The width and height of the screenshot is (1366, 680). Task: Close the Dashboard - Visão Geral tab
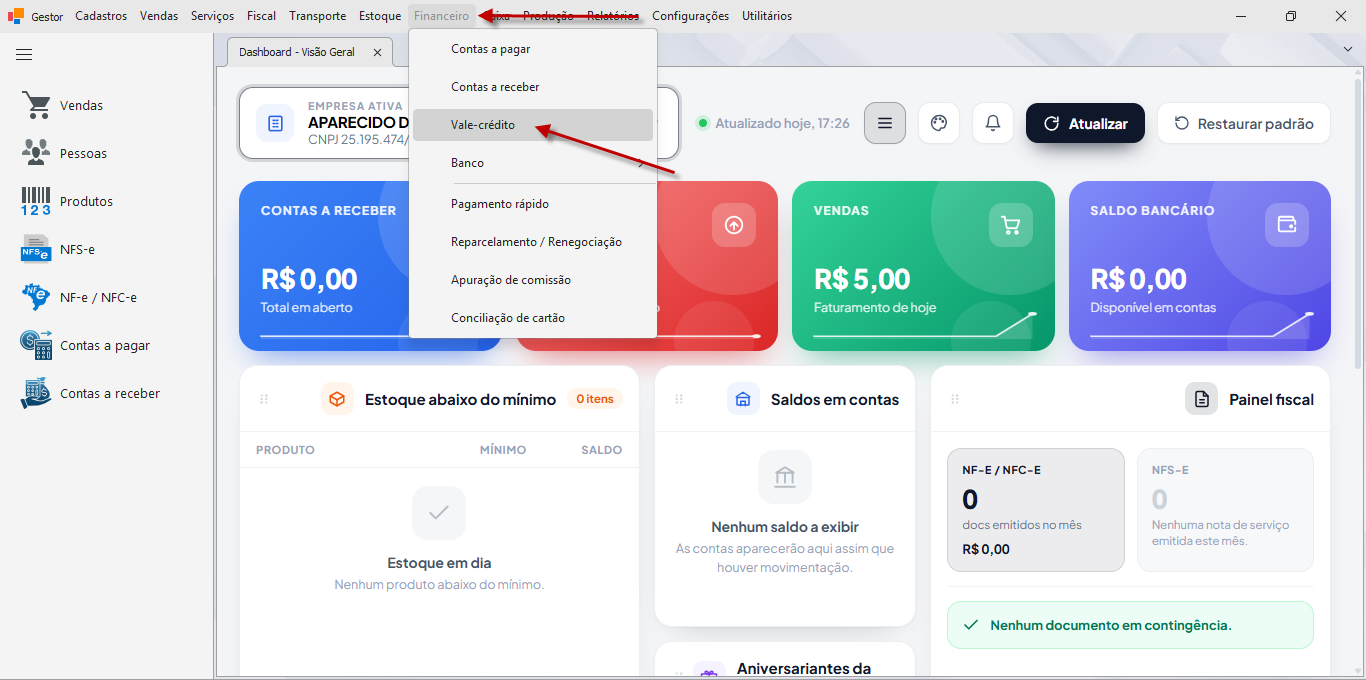(x=377, y=52)
